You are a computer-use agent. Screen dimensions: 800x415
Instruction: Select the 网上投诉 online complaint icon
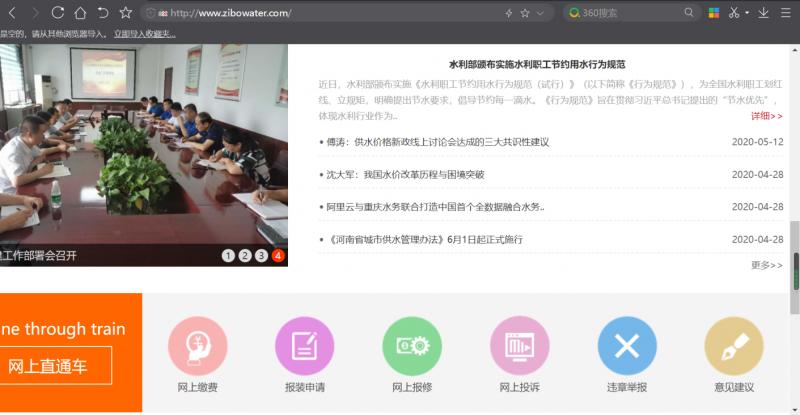519,346
